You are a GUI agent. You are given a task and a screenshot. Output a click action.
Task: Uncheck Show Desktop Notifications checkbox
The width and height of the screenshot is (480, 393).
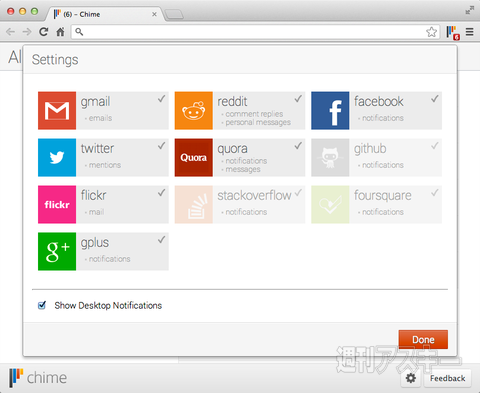[42, 305]
